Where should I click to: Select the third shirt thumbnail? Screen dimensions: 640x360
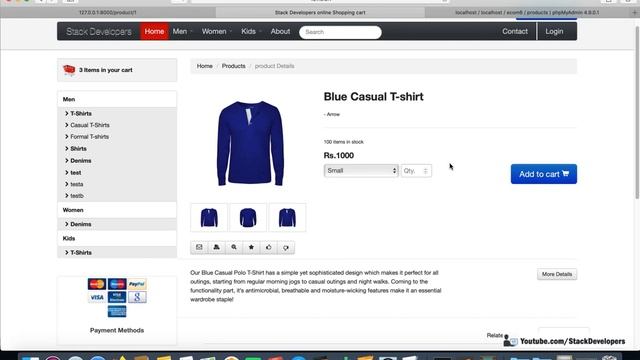click(287, 218)
